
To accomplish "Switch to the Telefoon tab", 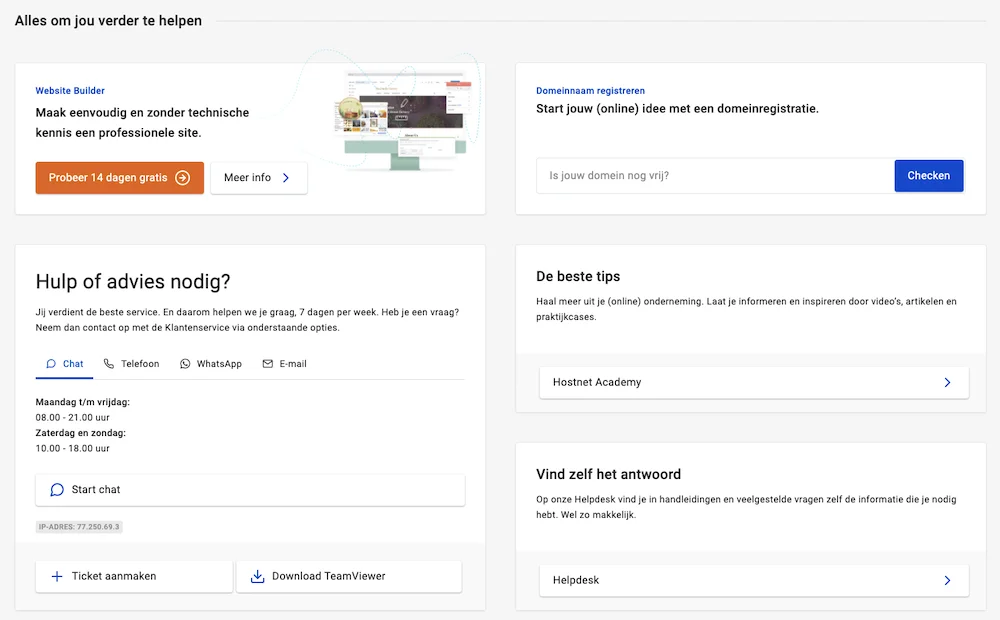I will [x=131, y=364].
